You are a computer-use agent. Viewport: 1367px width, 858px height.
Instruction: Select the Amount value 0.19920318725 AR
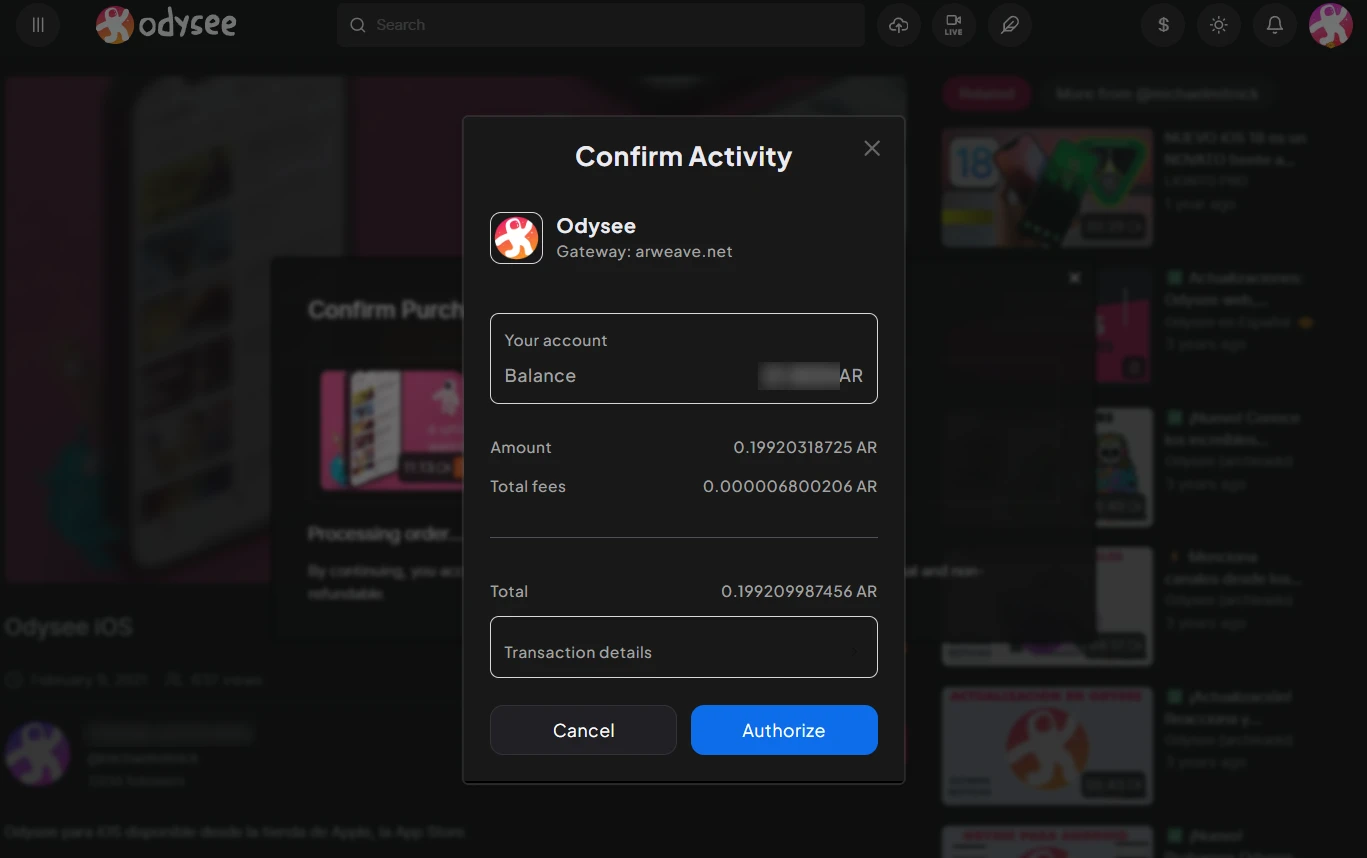pos(805,447)
